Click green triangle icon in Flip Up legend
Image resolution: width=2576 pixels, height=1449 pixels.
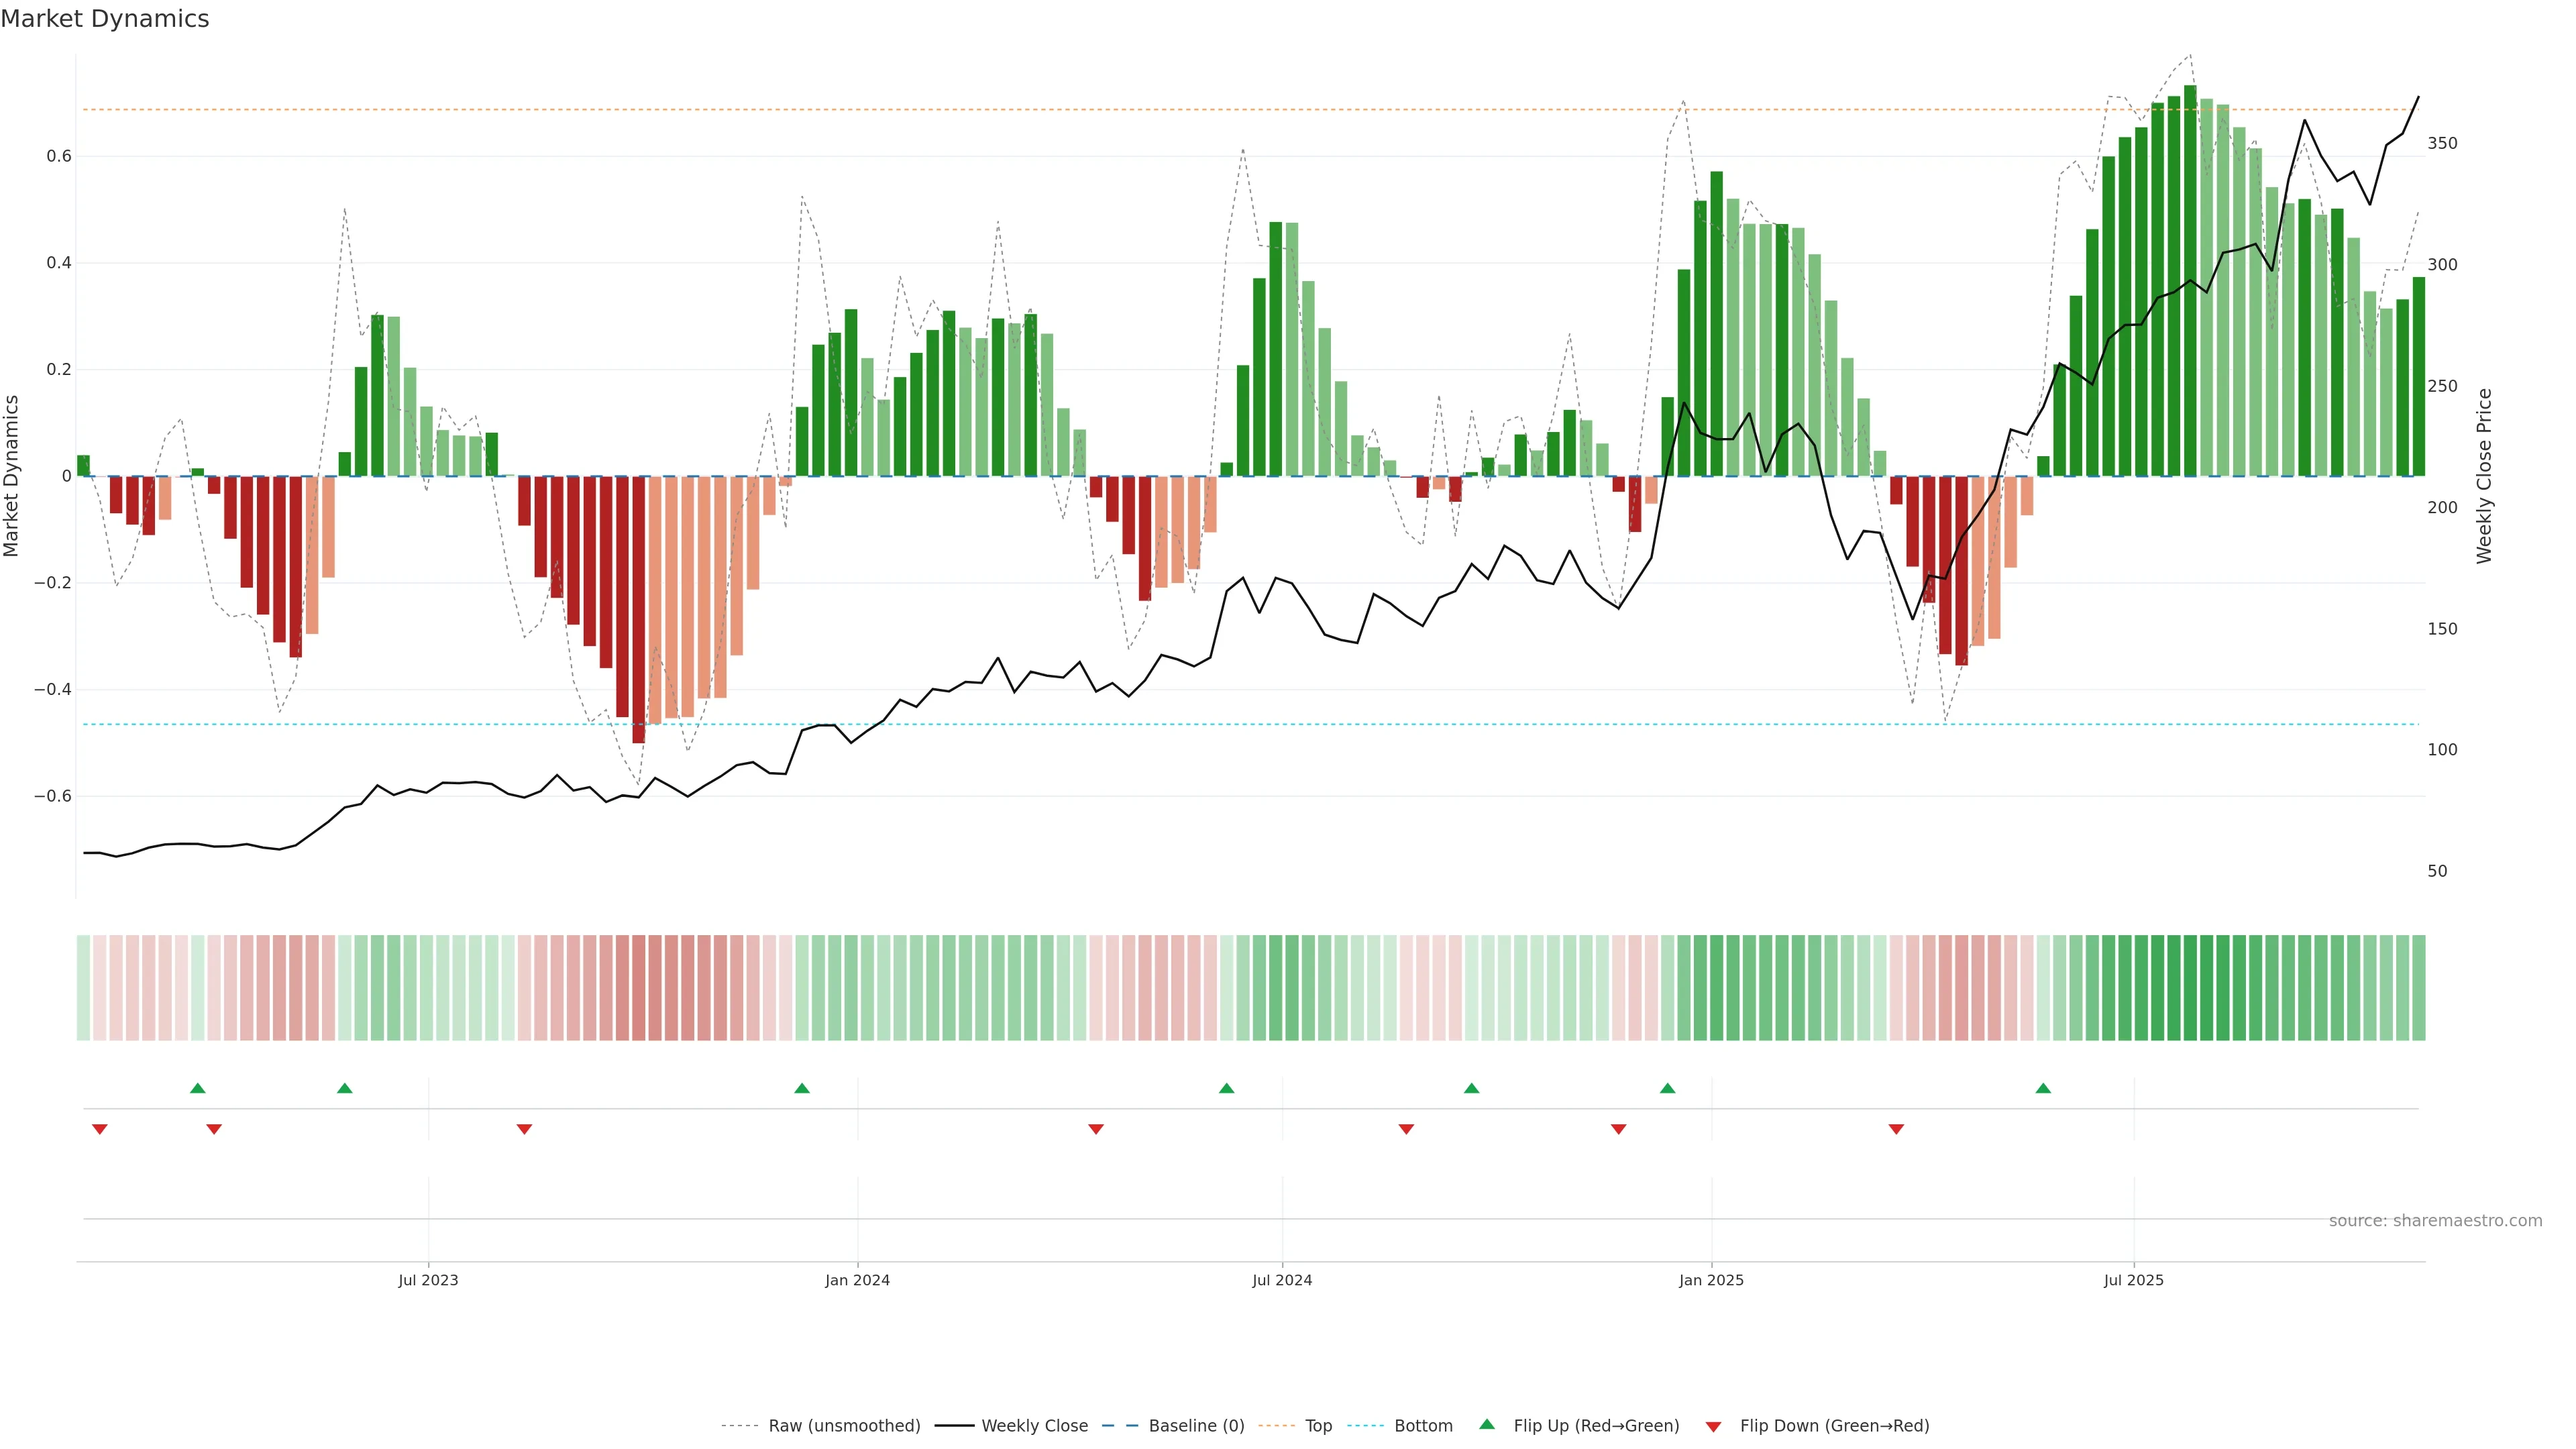coord(1487,1424)
